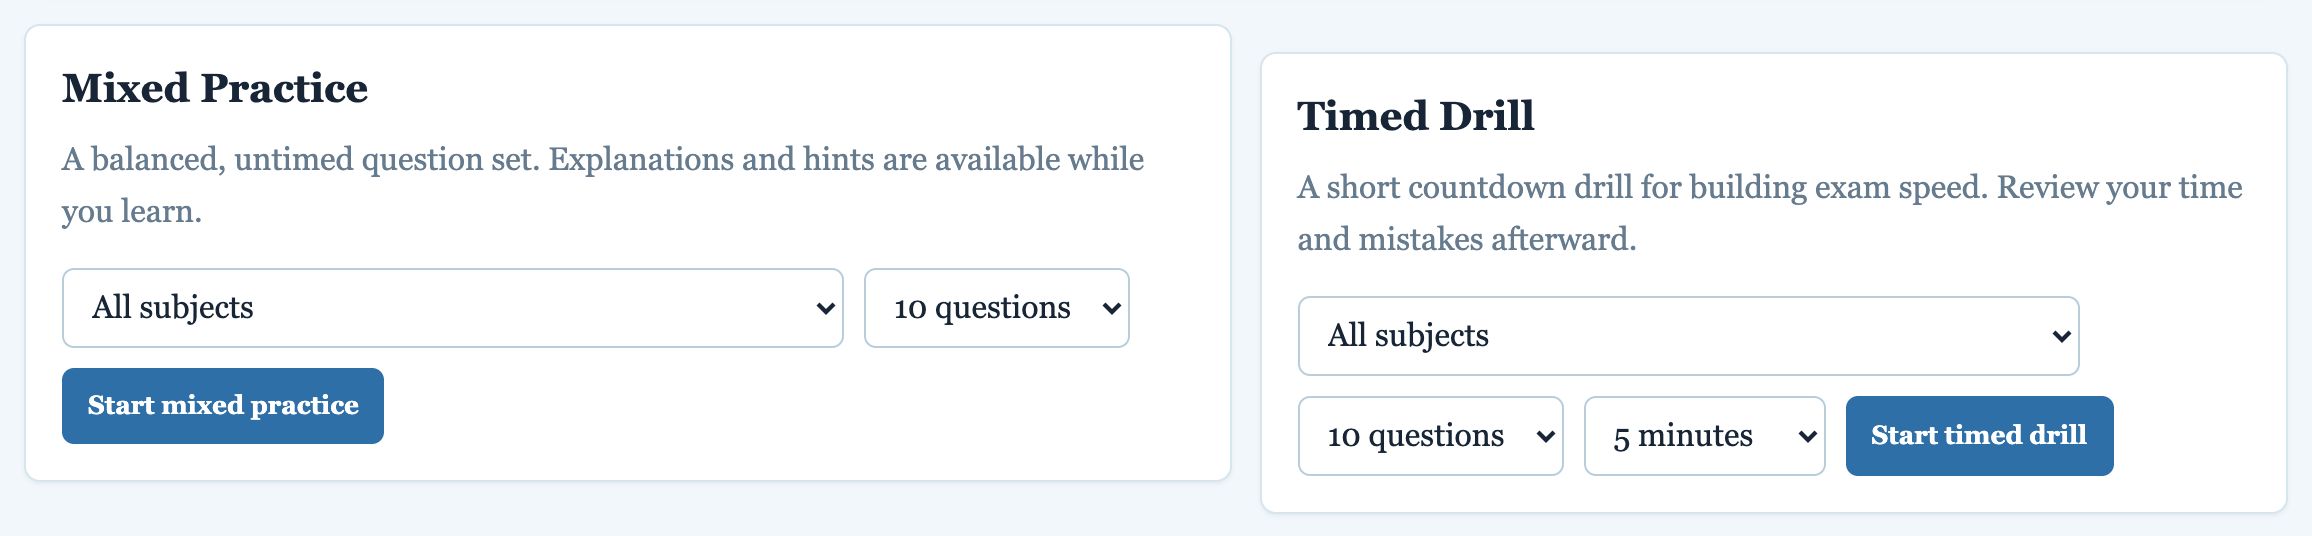
Task: Expand the All subjects selector under Timed Drill
Action: point(1689,336)
